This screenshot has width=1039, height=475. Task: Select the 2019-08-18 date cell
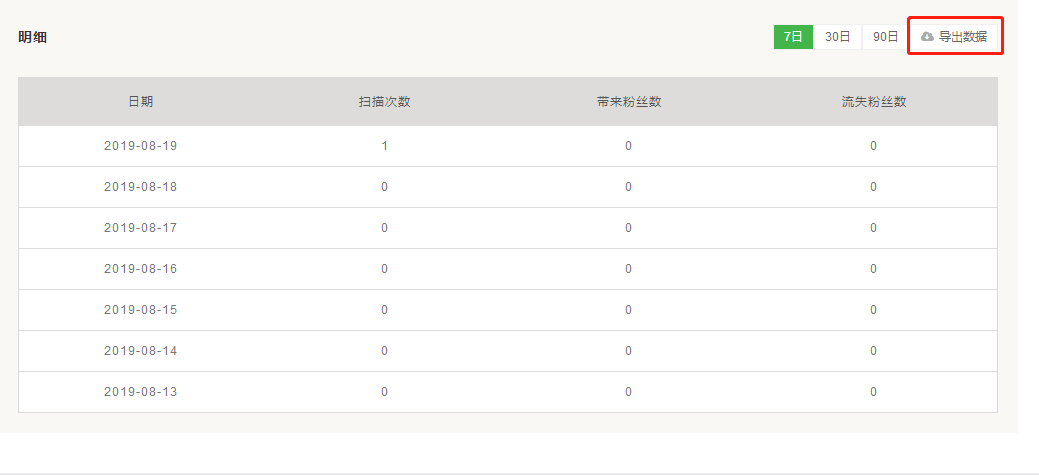pyautogui.click(x=140, y=187)
